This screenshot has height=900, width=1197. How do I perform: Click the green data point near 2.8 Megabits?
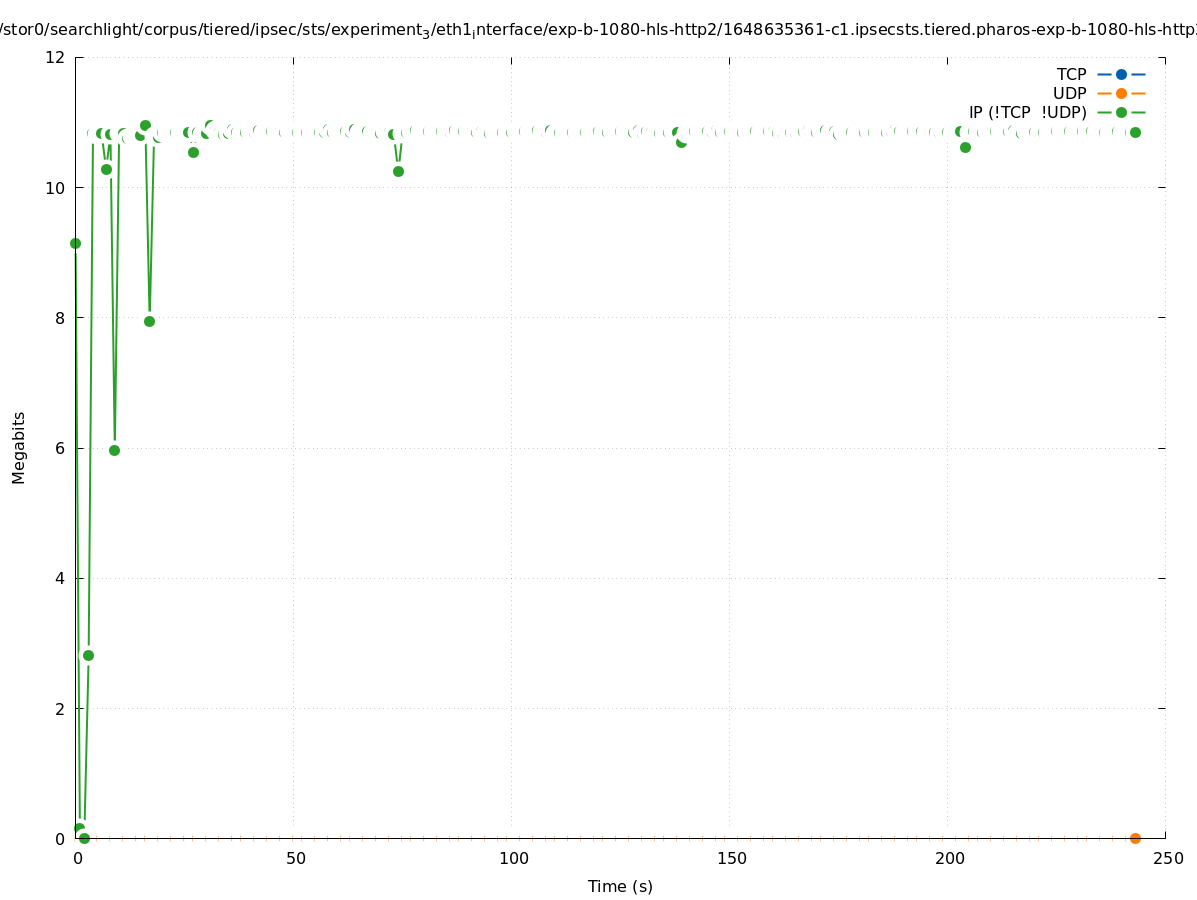[88, 655]
